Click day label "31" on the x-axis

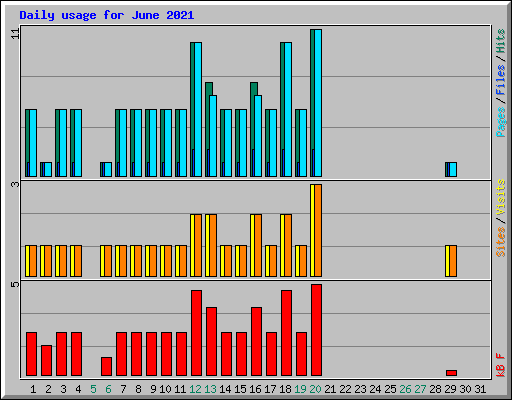[480, 389]
